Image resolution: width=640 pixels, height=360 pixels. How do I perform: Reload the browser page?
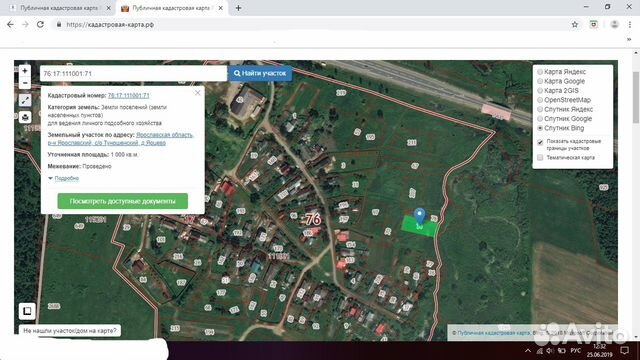40,24
